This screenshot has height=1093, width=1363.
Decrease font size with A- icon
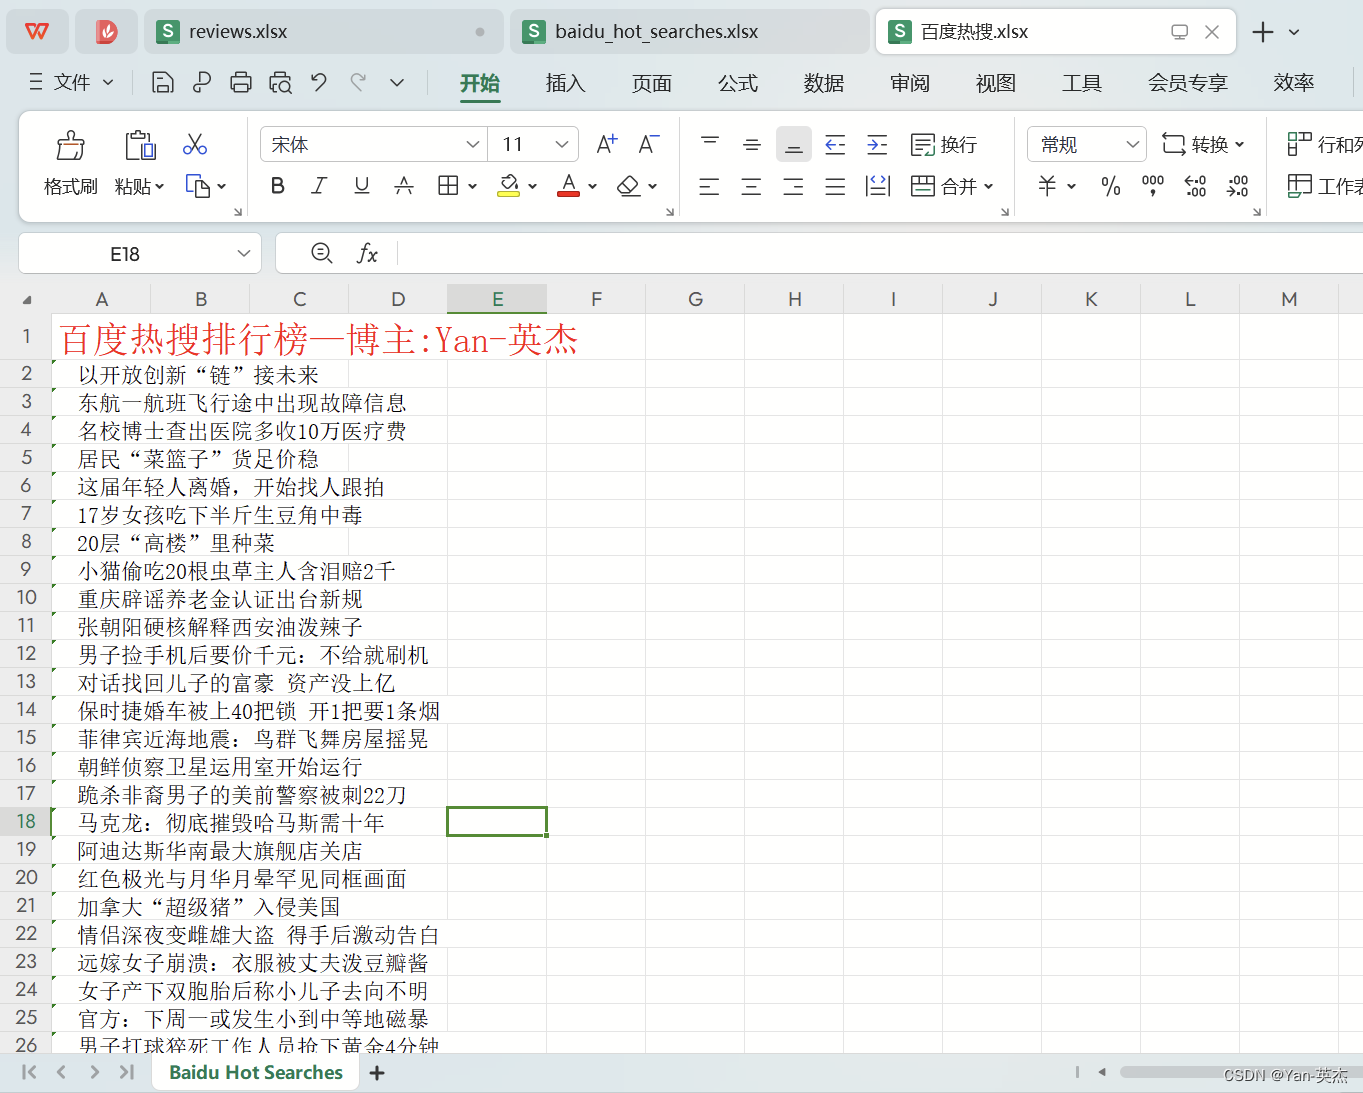click(648, 145)
